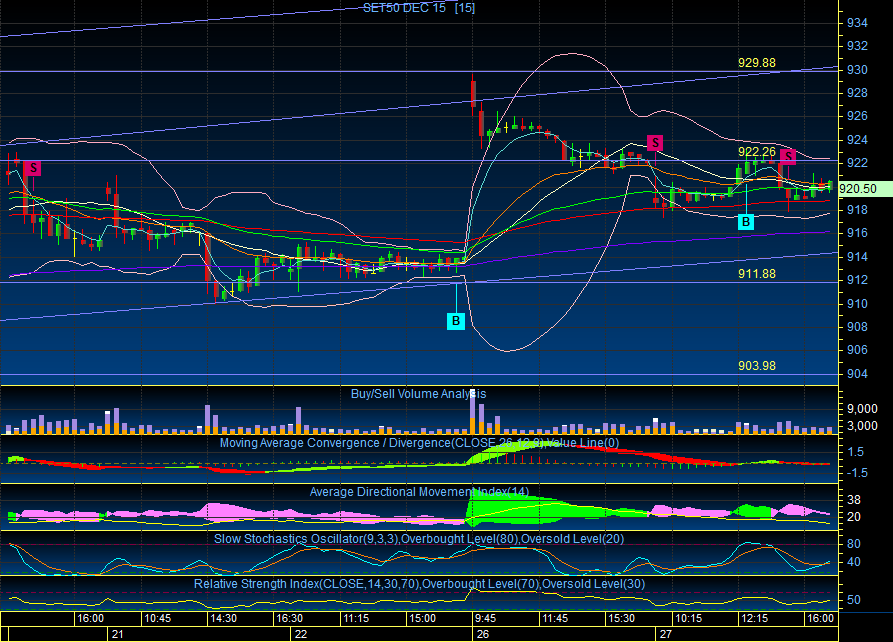Select the 9:45 time axis label
893x642 pixels.
point(485,619)
